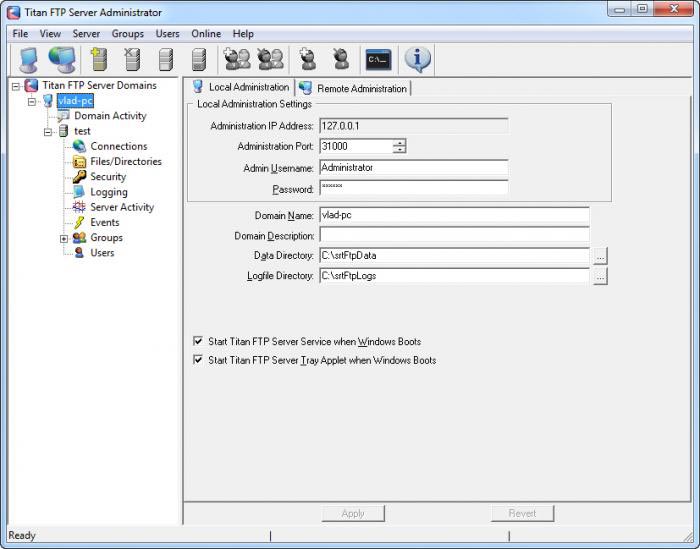Click the local domain monitor toolbar icon
Screen dimensions: 700x549
coord(29,59)
